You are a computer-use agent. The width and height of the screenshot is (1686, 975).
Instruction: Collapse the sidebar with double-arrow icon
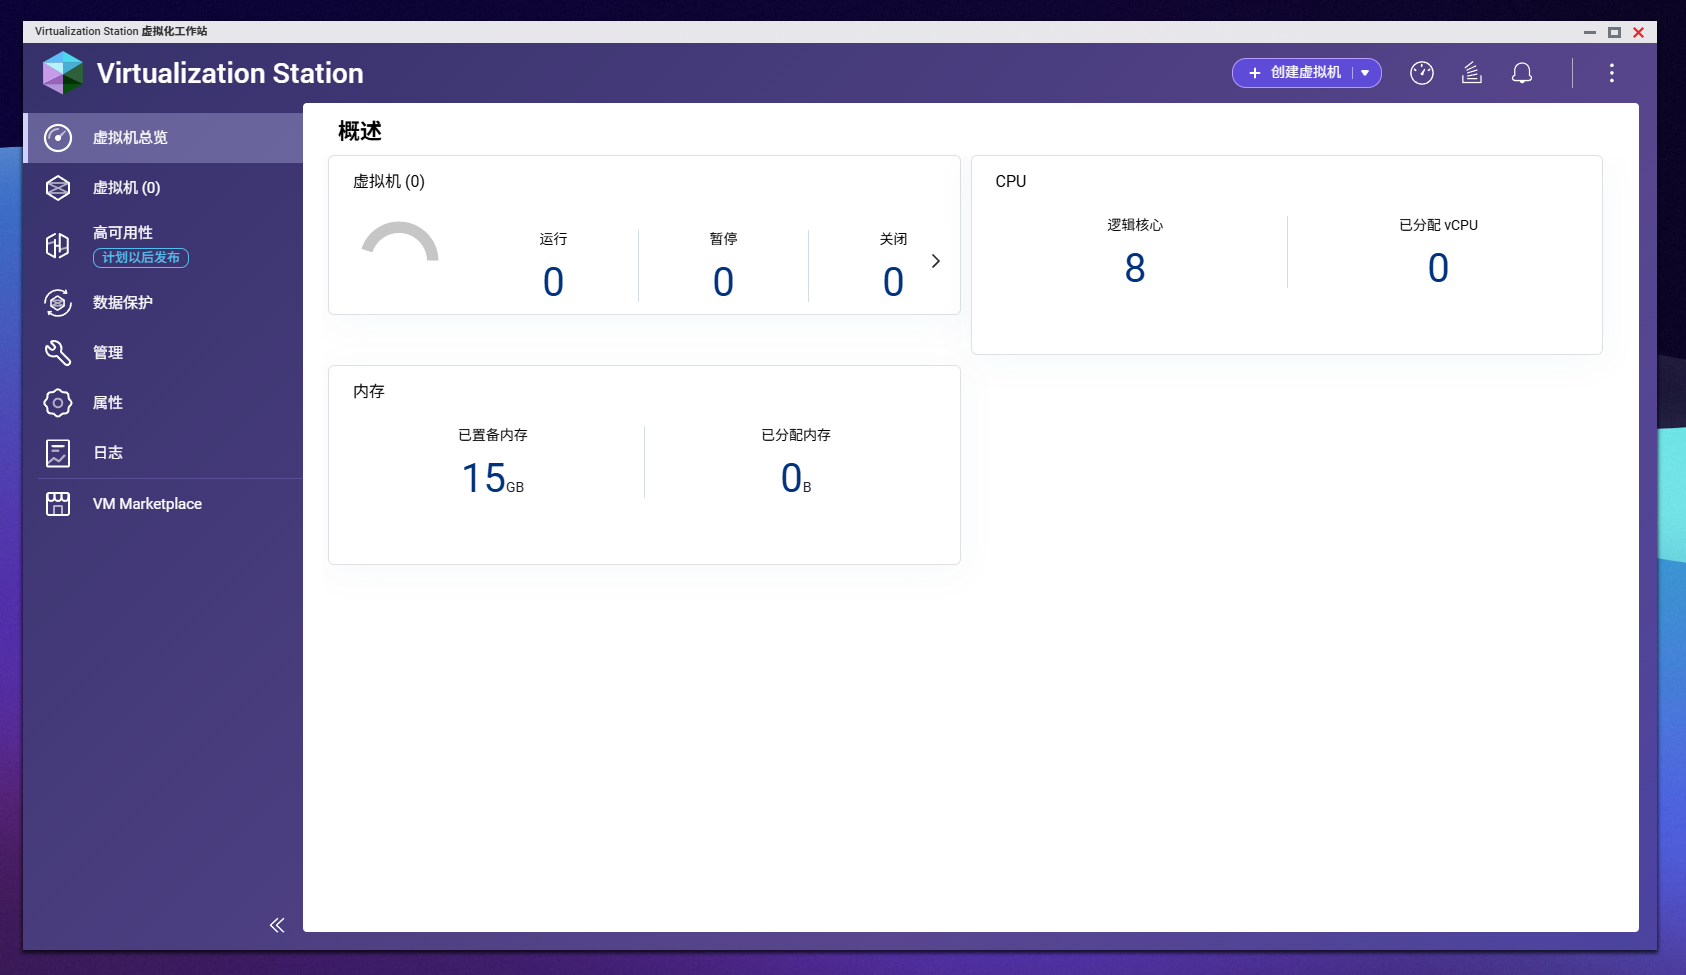pyautogui.click(x=277, y=925)
